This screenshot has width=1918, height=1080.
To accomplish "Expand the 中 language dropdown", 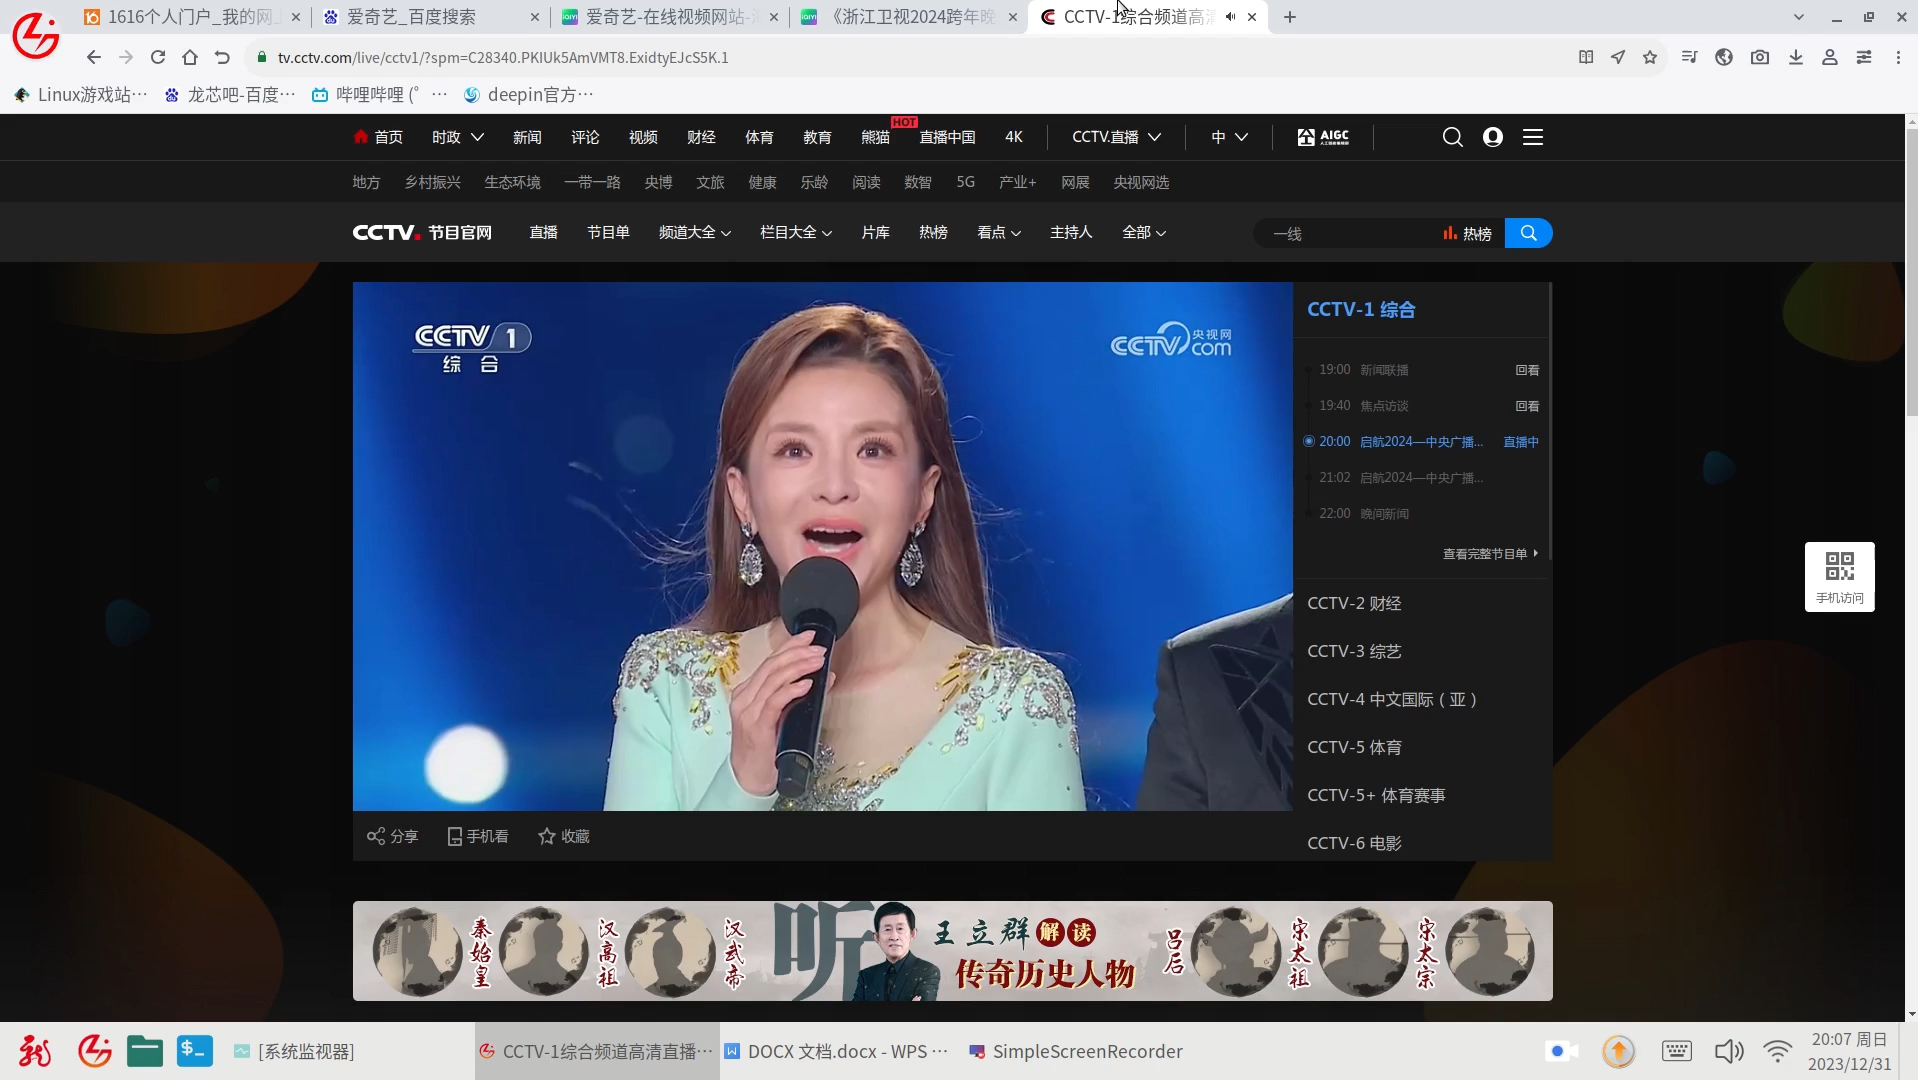I will pos(1230,137).
